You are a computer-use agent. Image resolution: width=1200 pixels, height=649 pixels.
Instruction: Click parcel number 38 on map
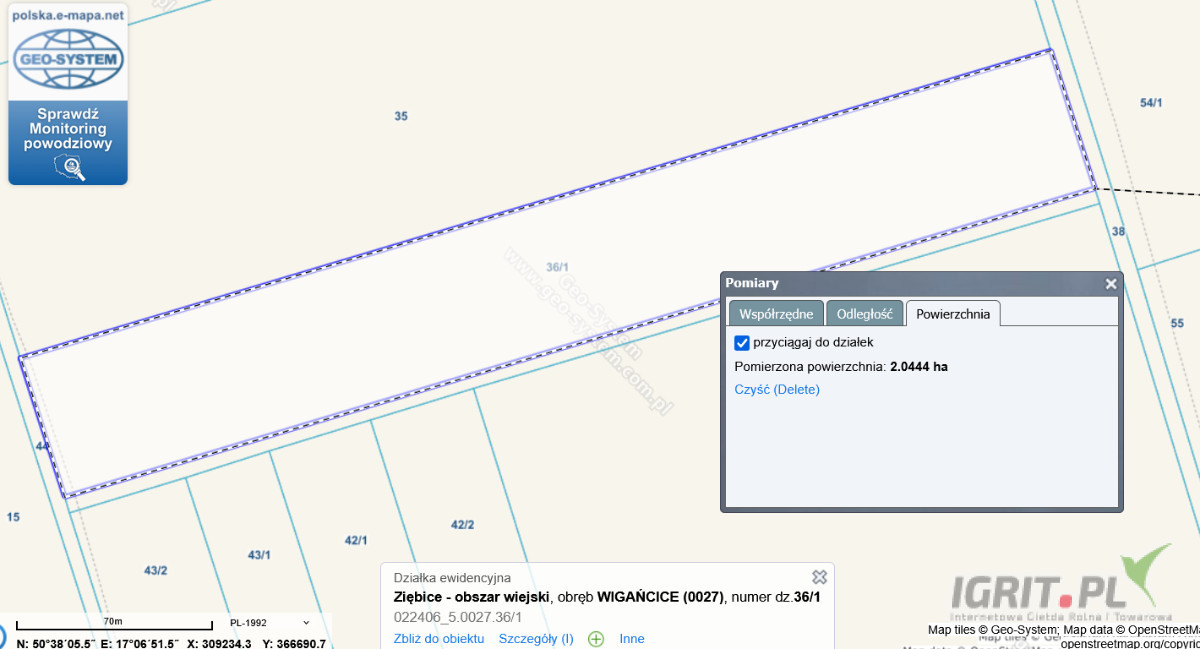(x=1119, y=231)
